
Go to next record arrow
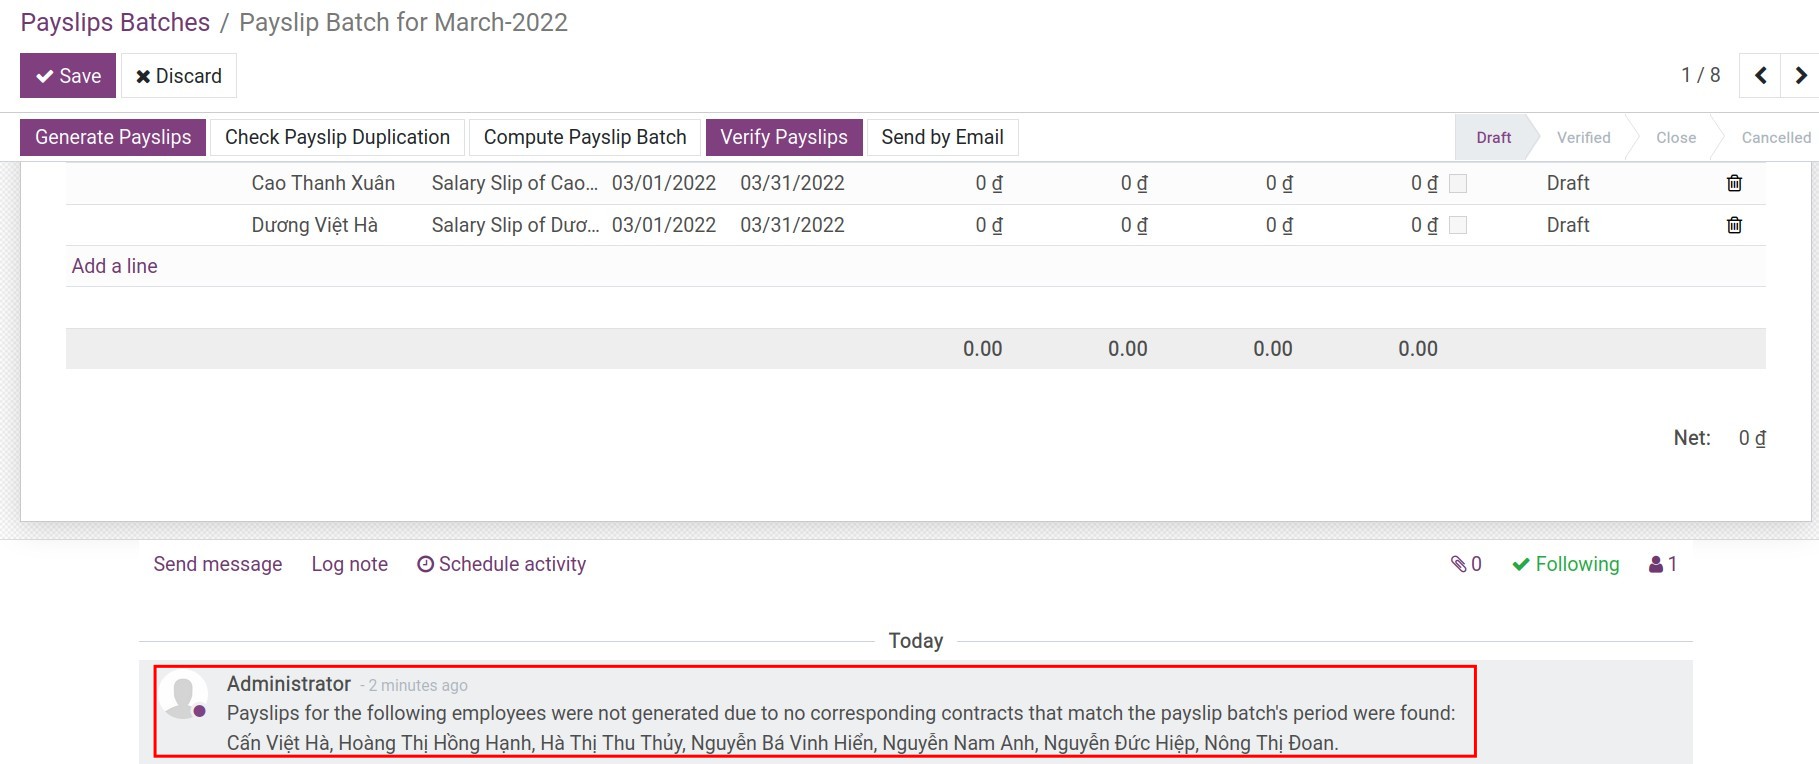[1800, 75]
